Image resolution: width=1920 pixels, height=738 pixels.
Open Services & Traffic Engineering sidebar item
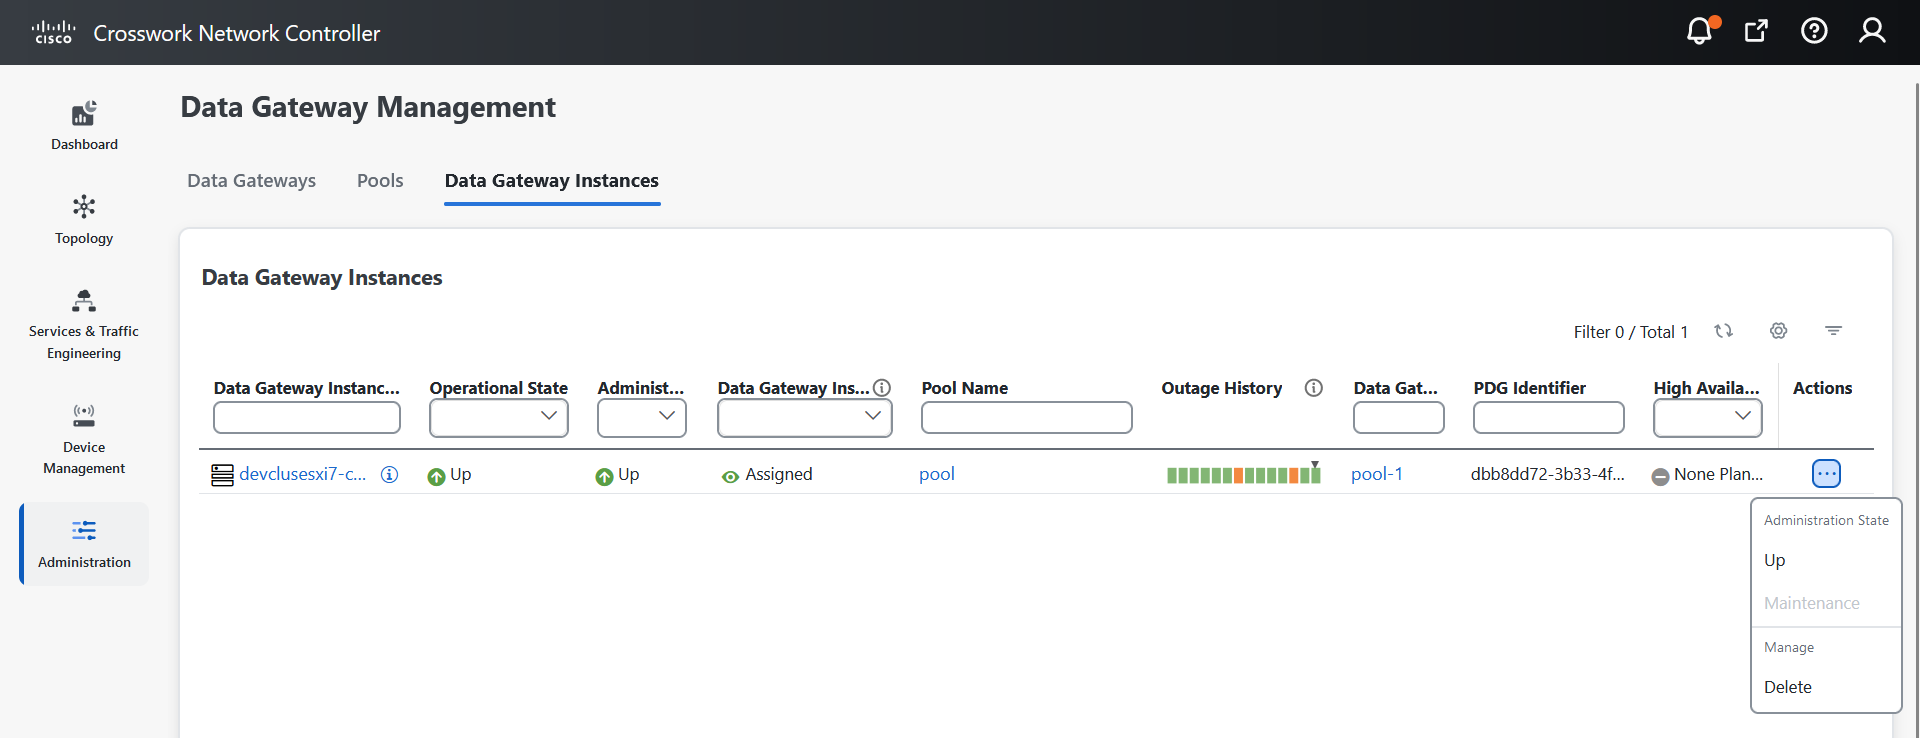pyautogui.click(x=84, y=324)
